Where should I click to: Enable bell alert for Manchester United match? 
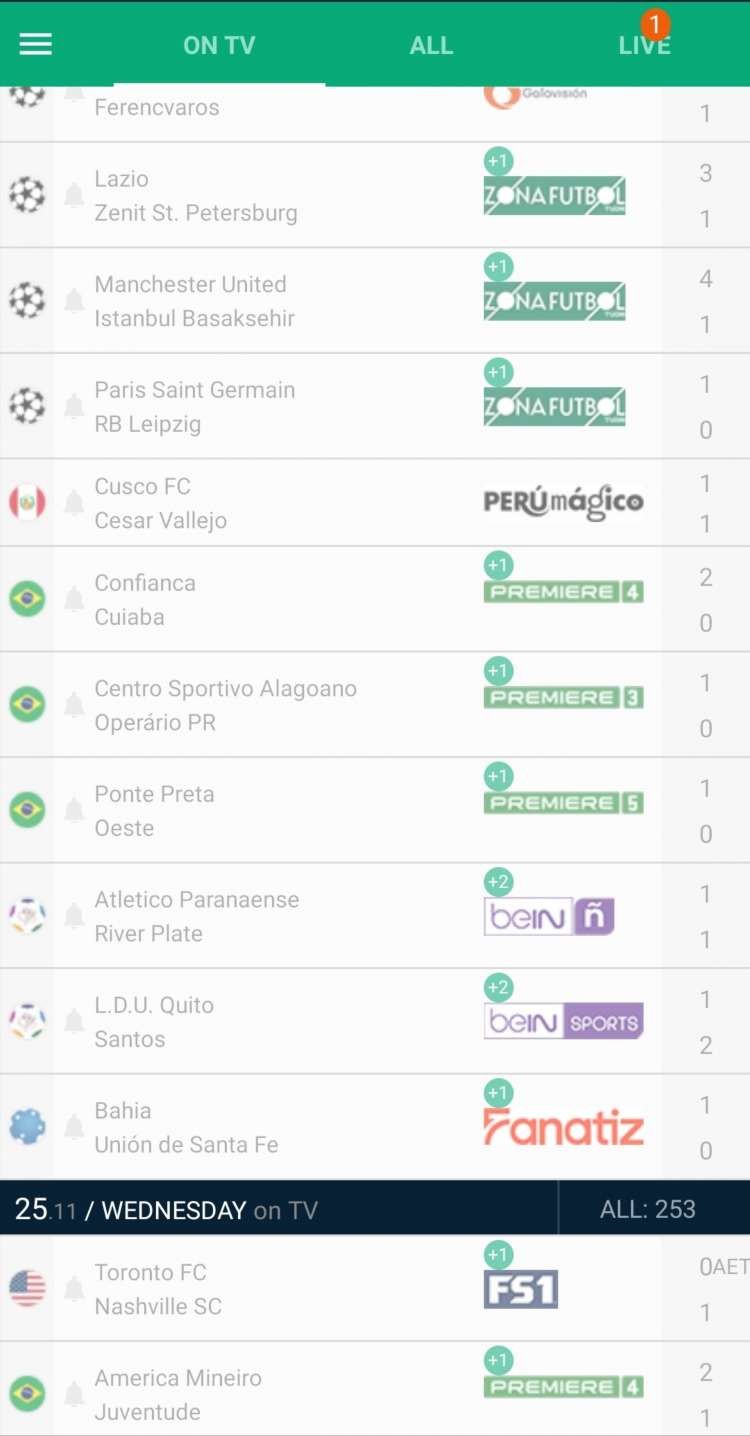pos(74,300)
